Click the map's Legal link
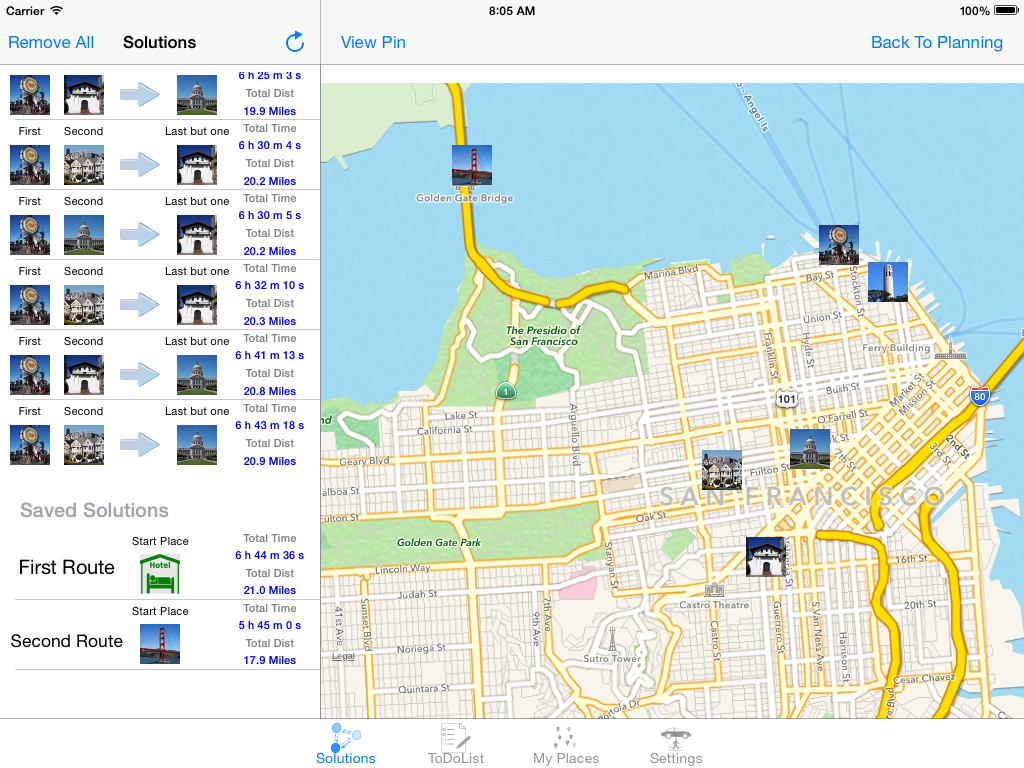Image resolution: width=1024 pixels, height=768 pixels. coord(344,656)
